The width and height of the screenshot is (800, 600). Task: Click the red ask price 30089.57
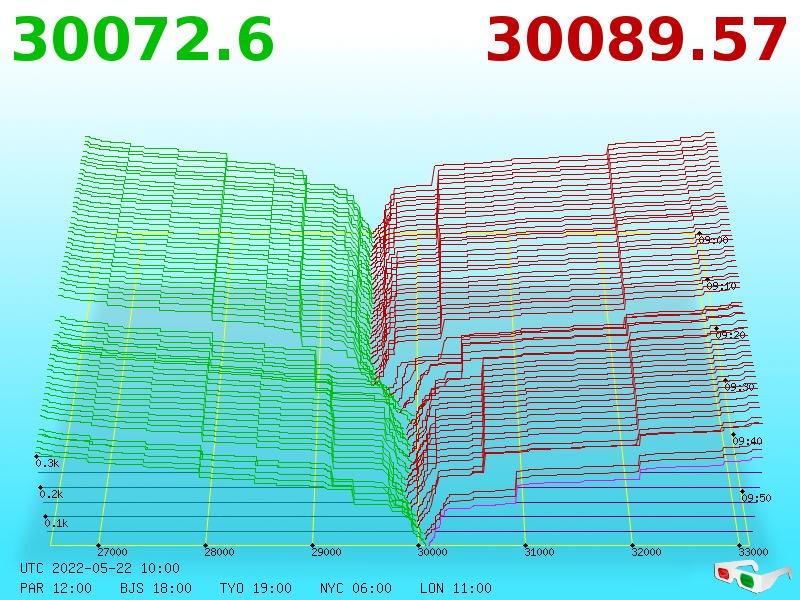click(x=637, y=40)
